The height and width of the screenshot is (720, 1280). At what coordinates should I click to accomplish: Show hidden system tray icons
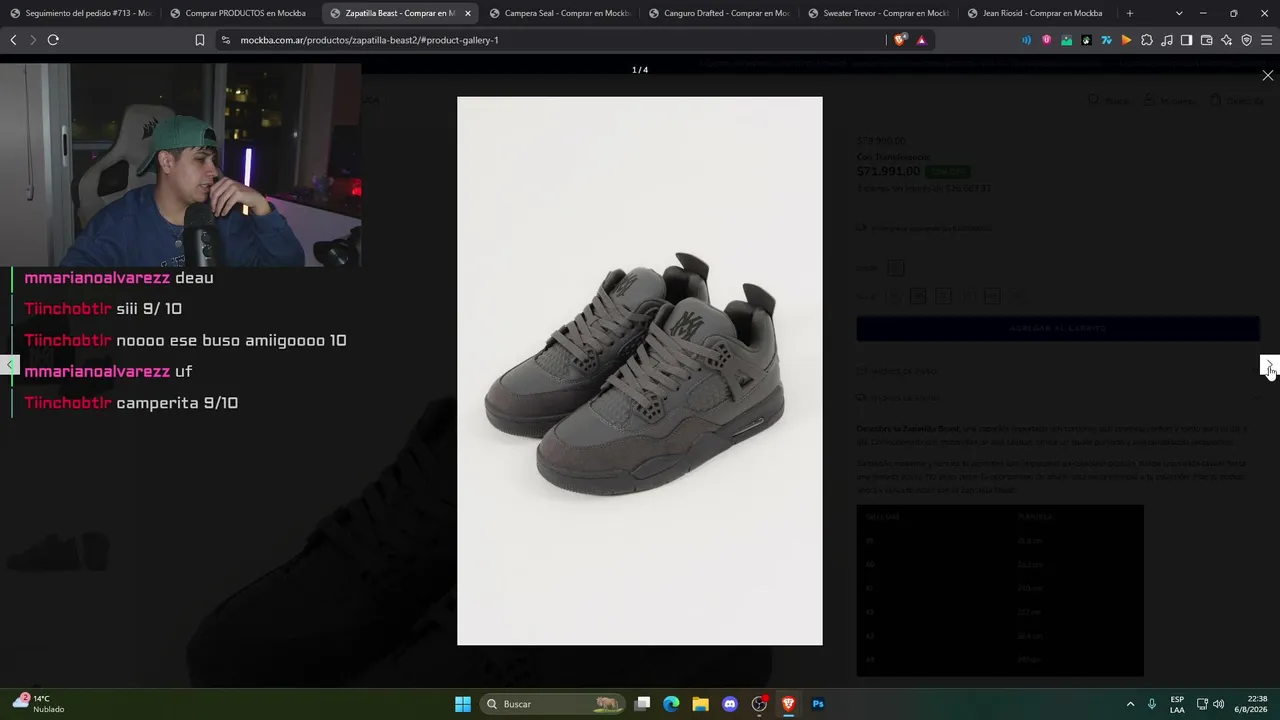click(1130, 704)
